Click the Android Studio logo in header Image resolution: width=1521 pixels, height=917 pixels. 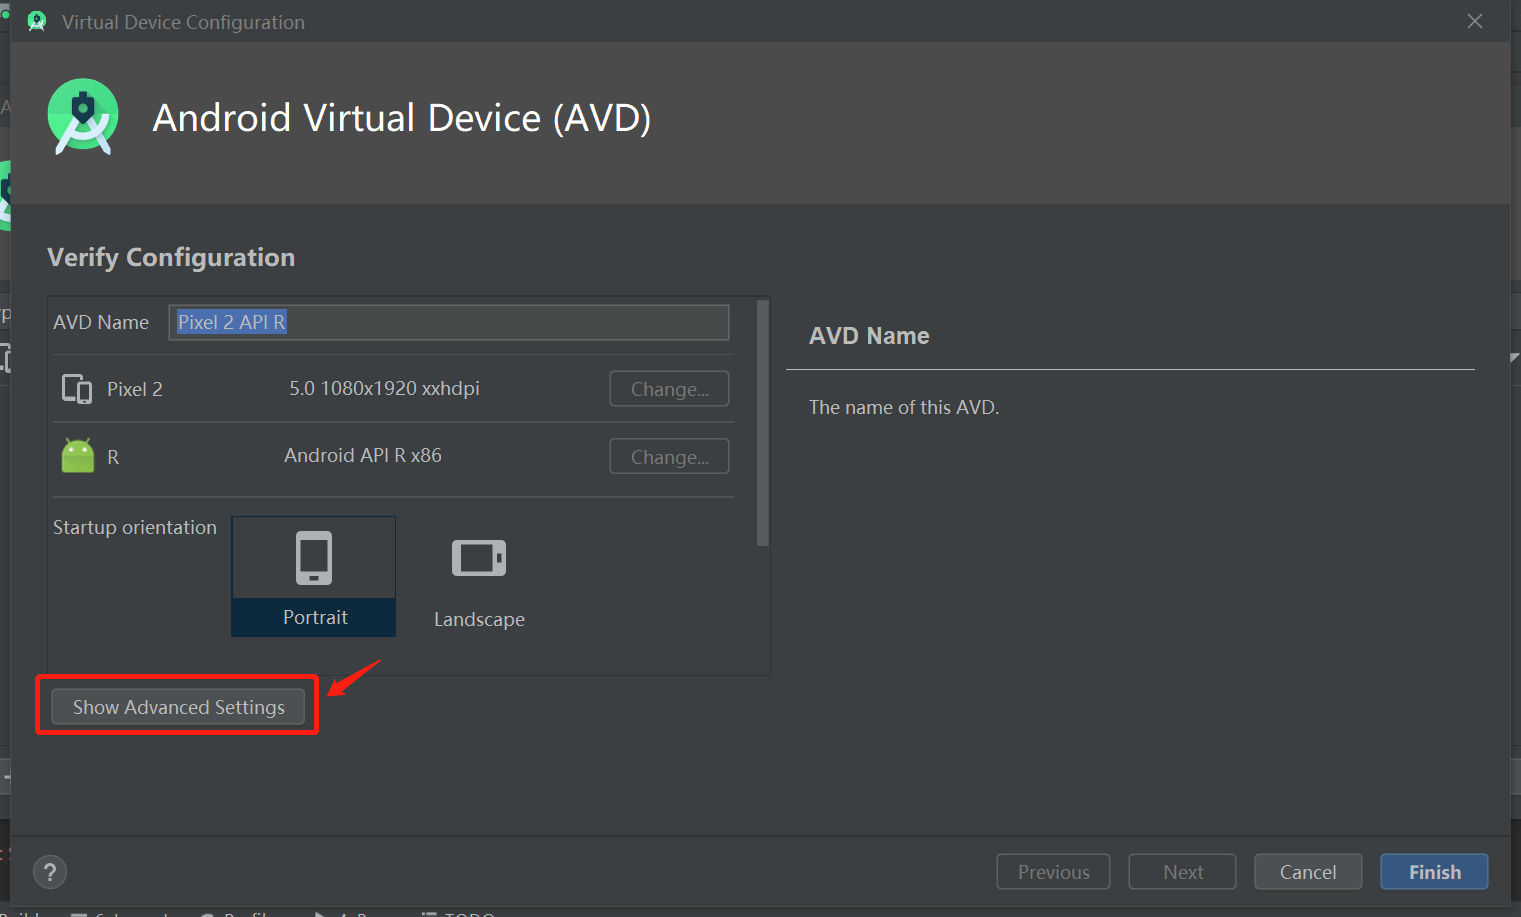(83, 117)
